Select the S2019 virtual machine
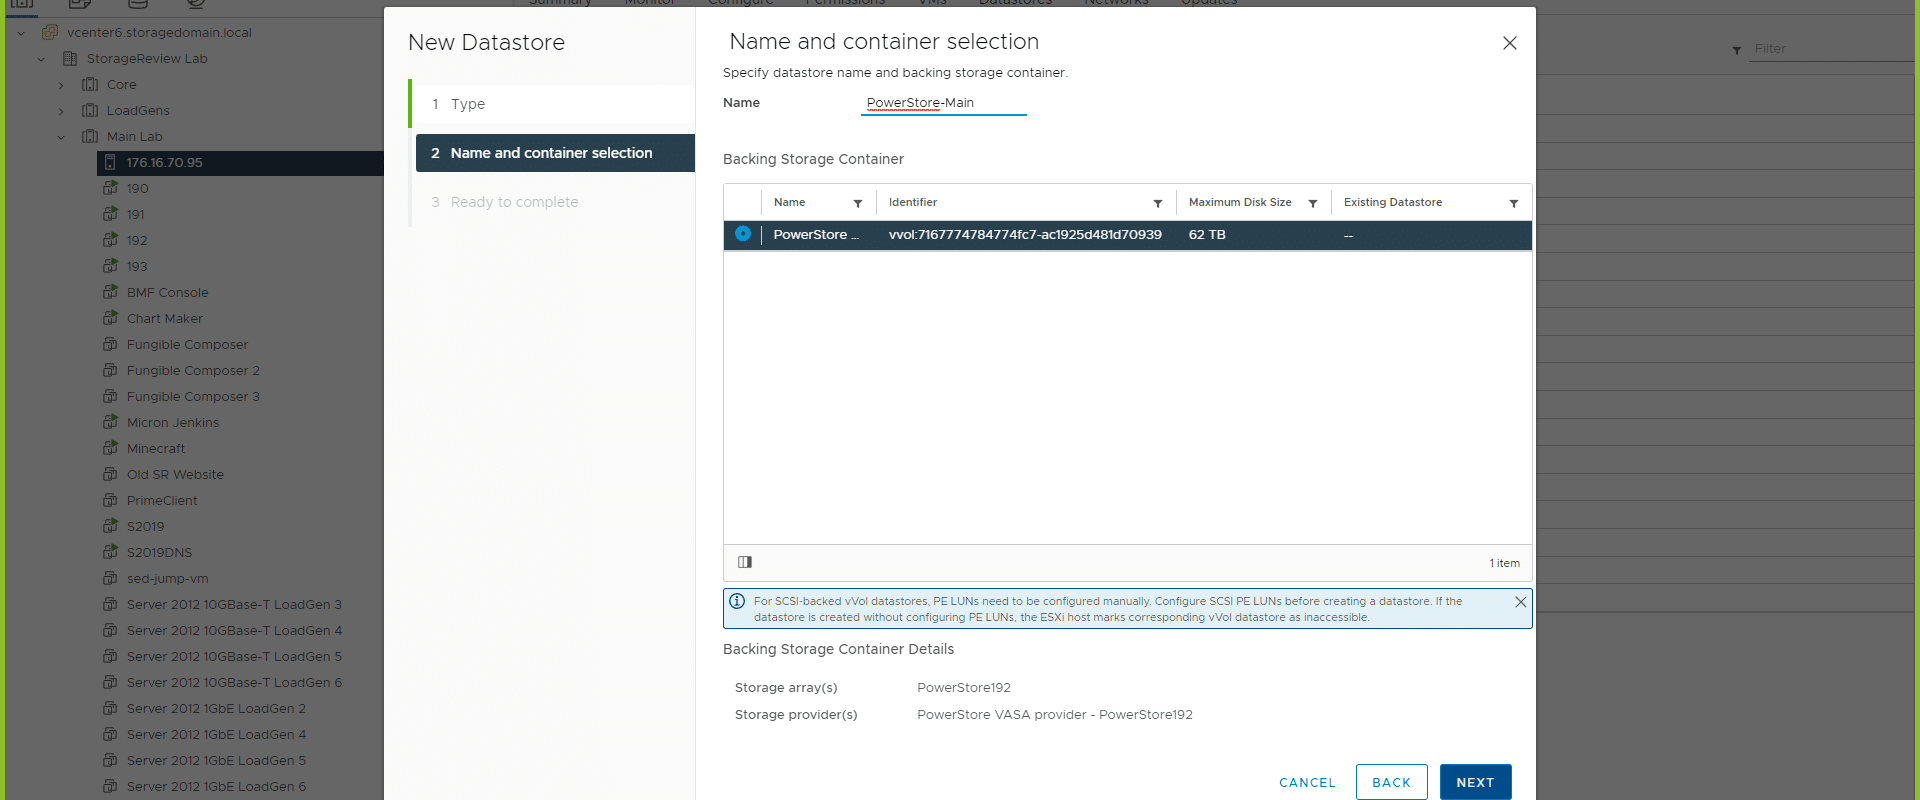This screenshot has width=1920, height=800. pyautogui.click(x=145, y=527)
